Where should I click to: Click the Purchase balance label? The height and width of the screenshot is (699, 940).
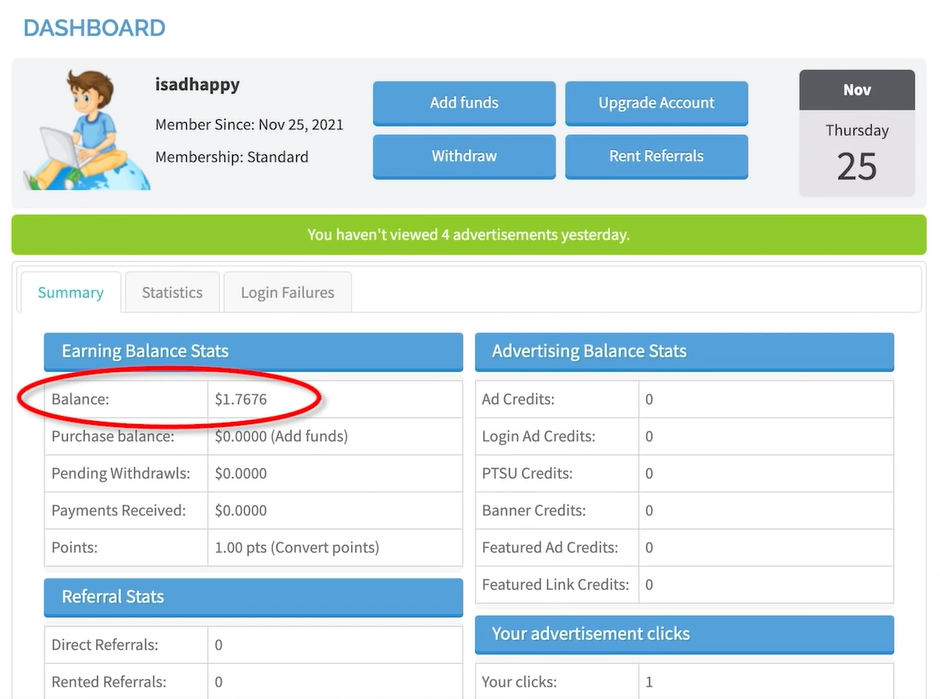(x=113, y=436)
